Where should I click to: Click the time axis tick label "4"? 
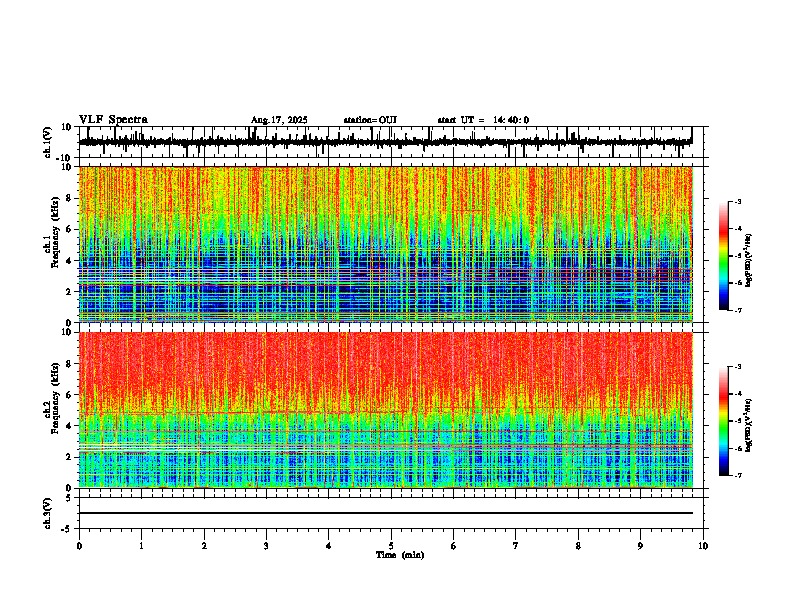coord(329,546)
